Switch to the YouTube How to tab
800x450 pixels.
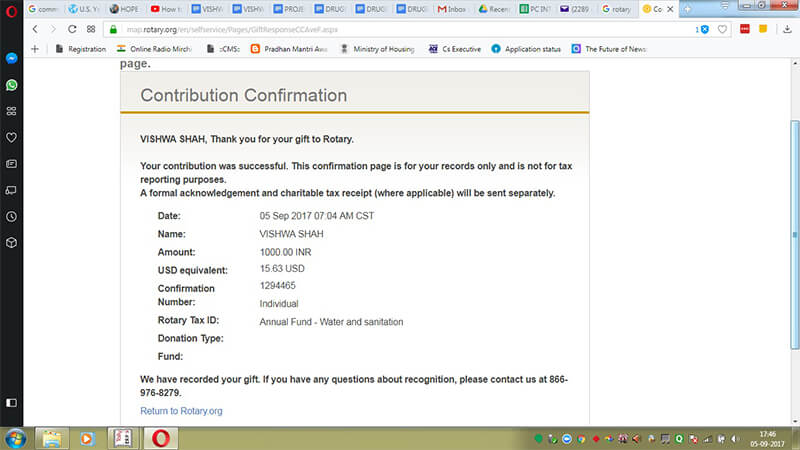point(166,9)
